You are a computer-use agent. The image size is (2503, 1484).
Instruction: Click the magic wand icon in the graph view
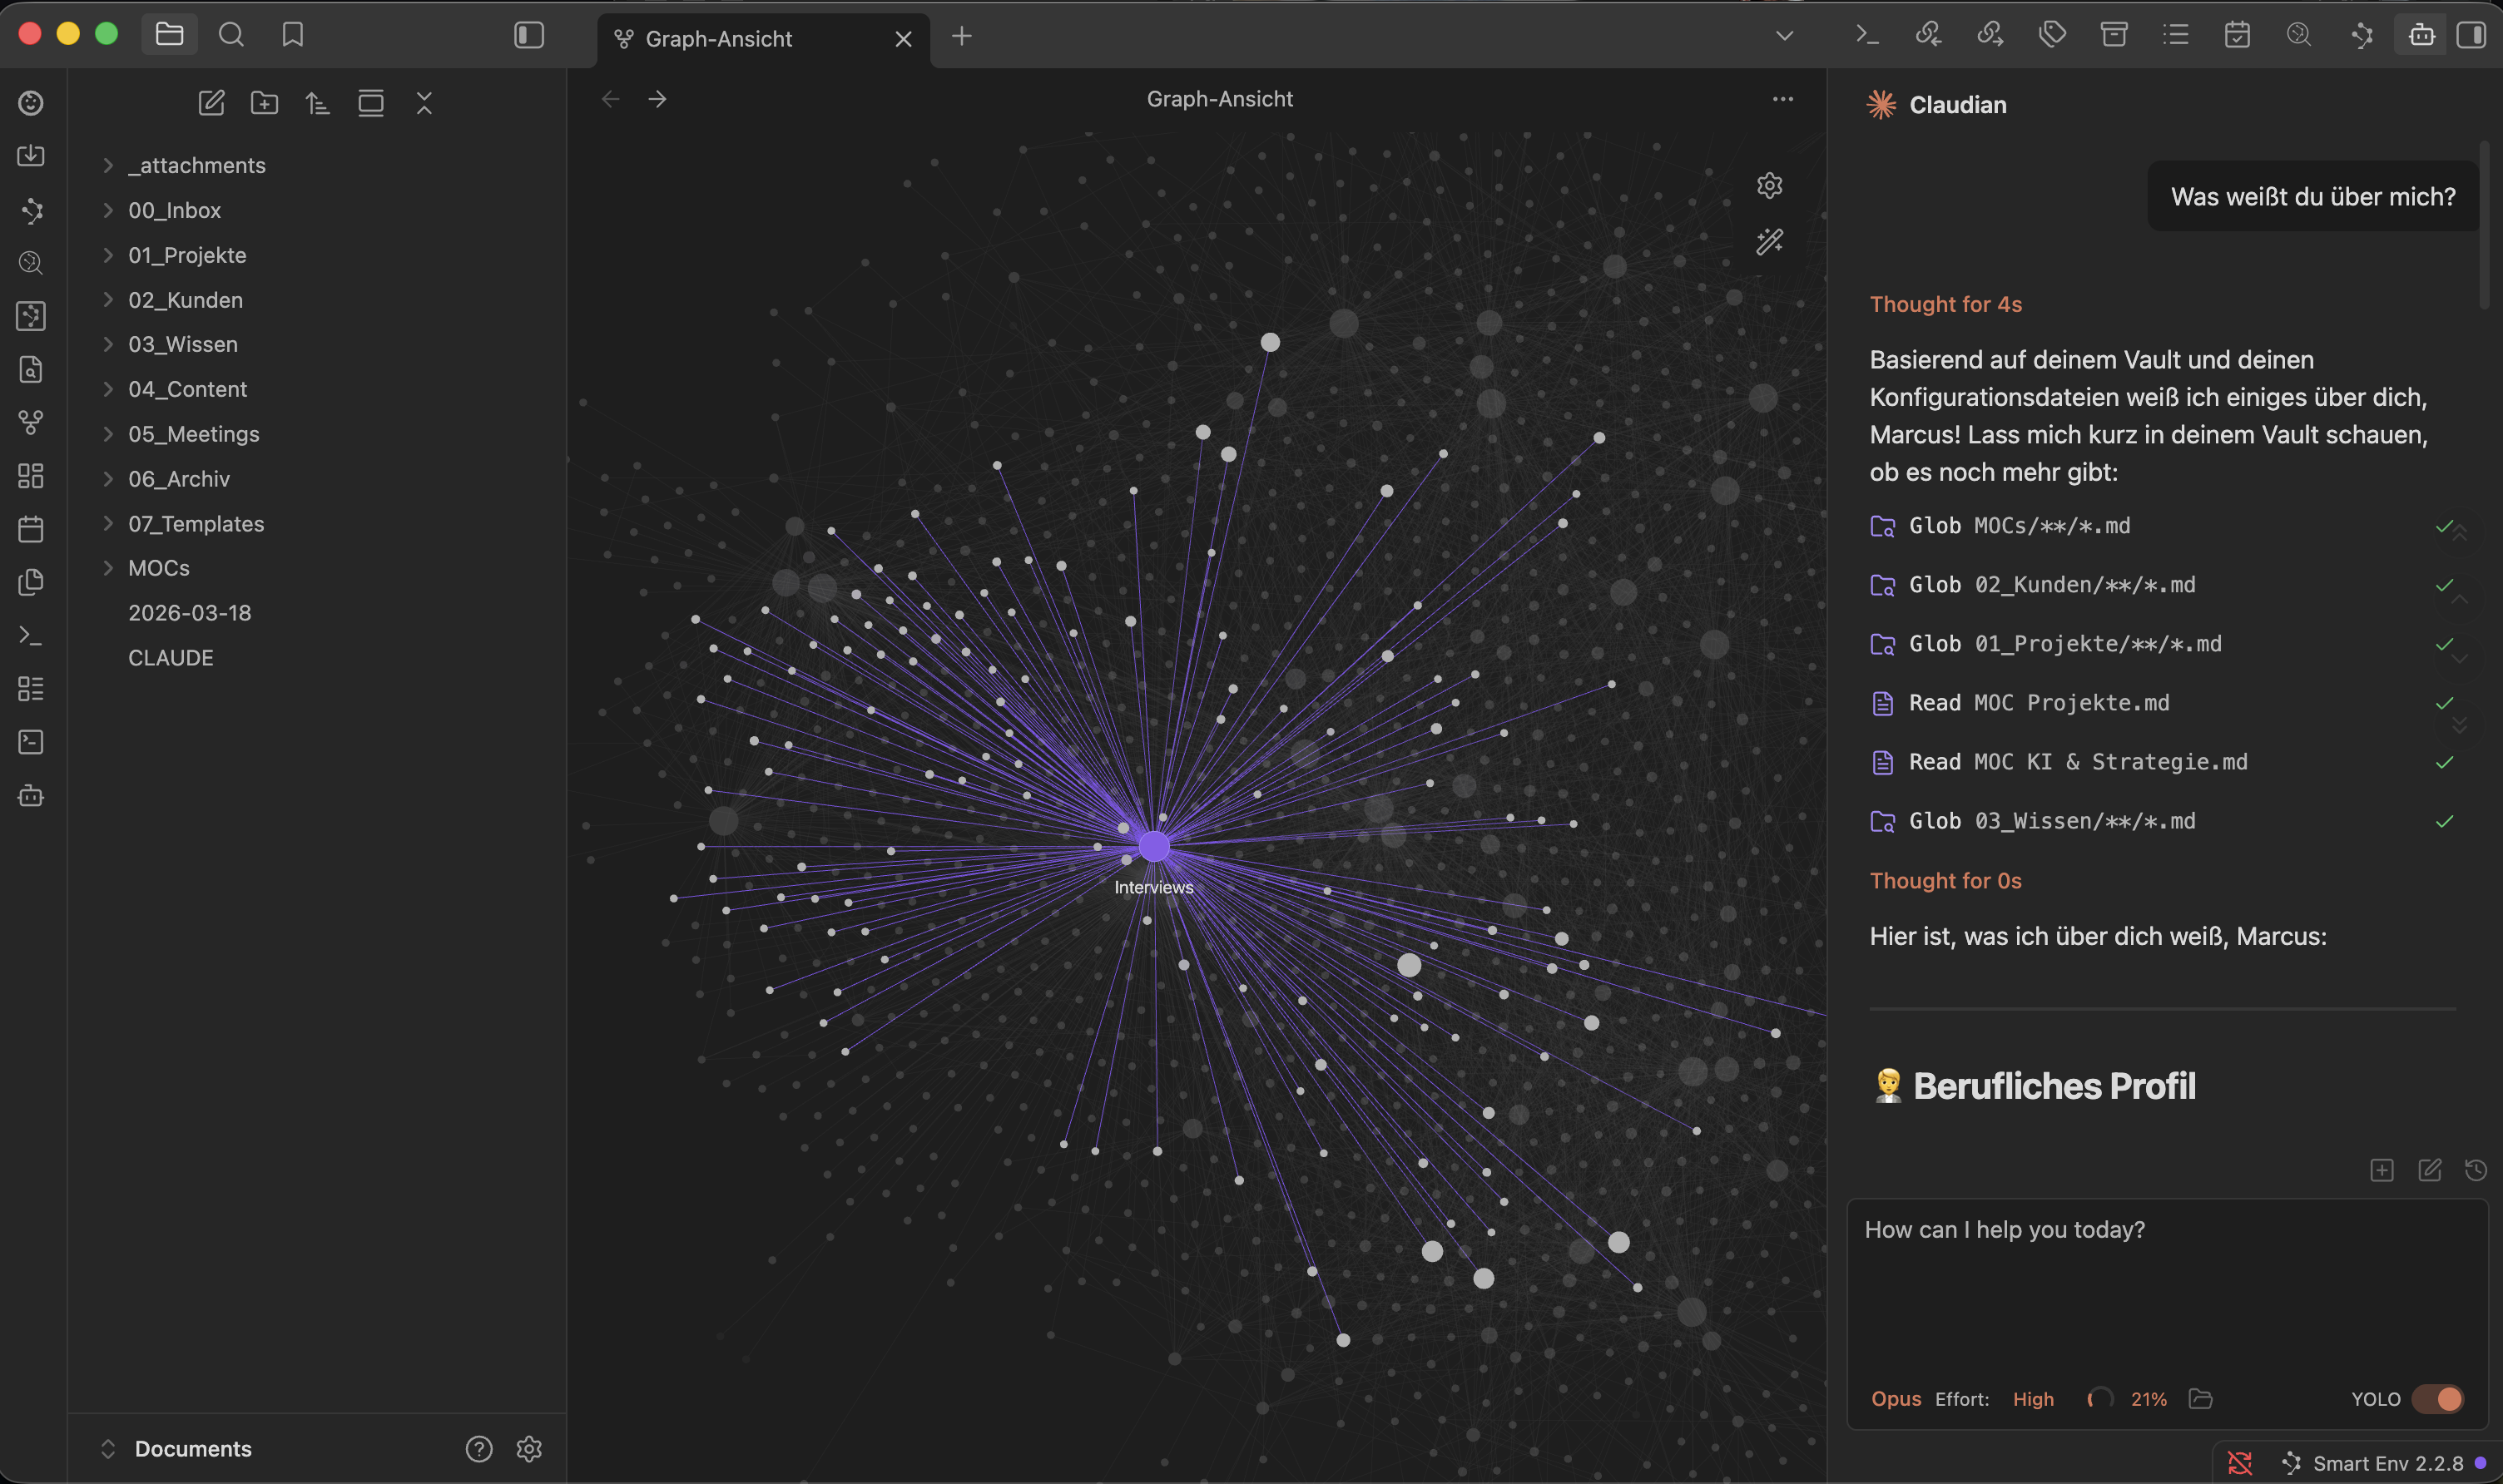click(x=1769, y=241)
